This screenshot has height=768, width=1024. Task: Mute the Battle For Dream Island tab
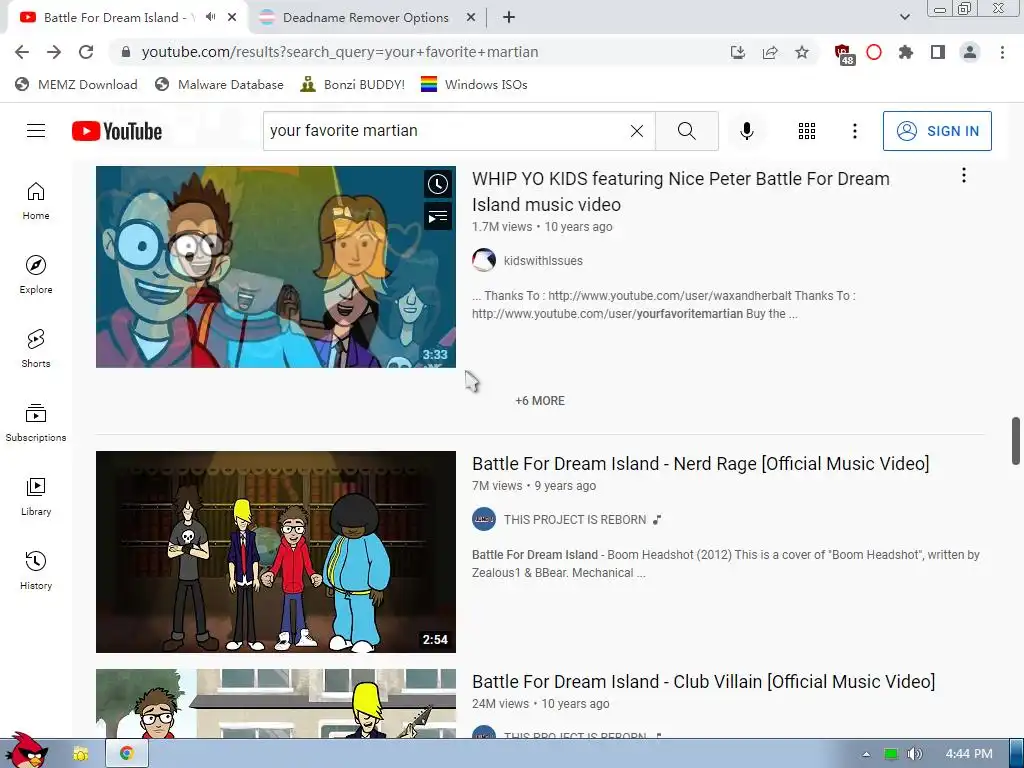click(210, 17)
